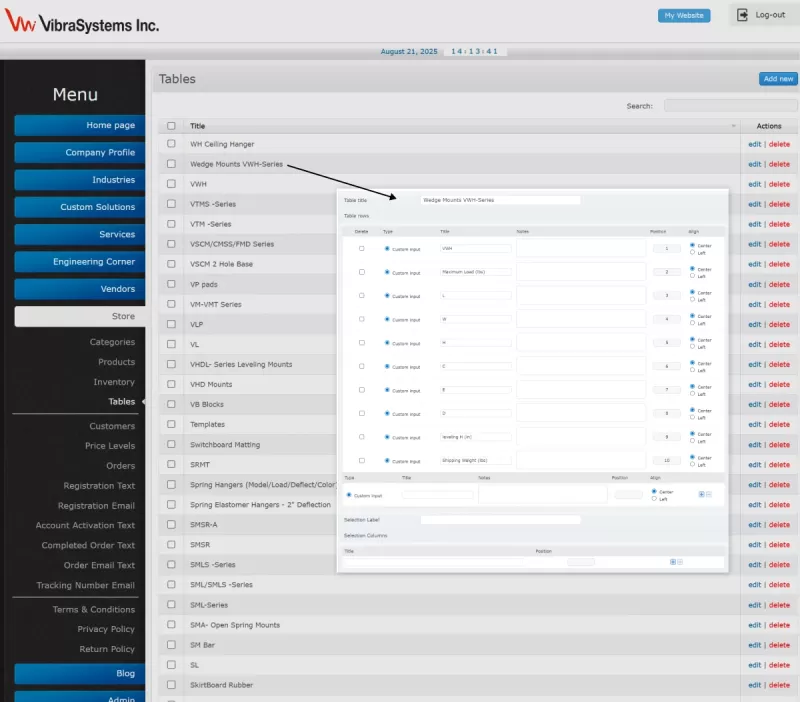Check the Delete box for the VWH row
Image resolution: width=800 pixels, height=702 pixels.
click(361, 248)
